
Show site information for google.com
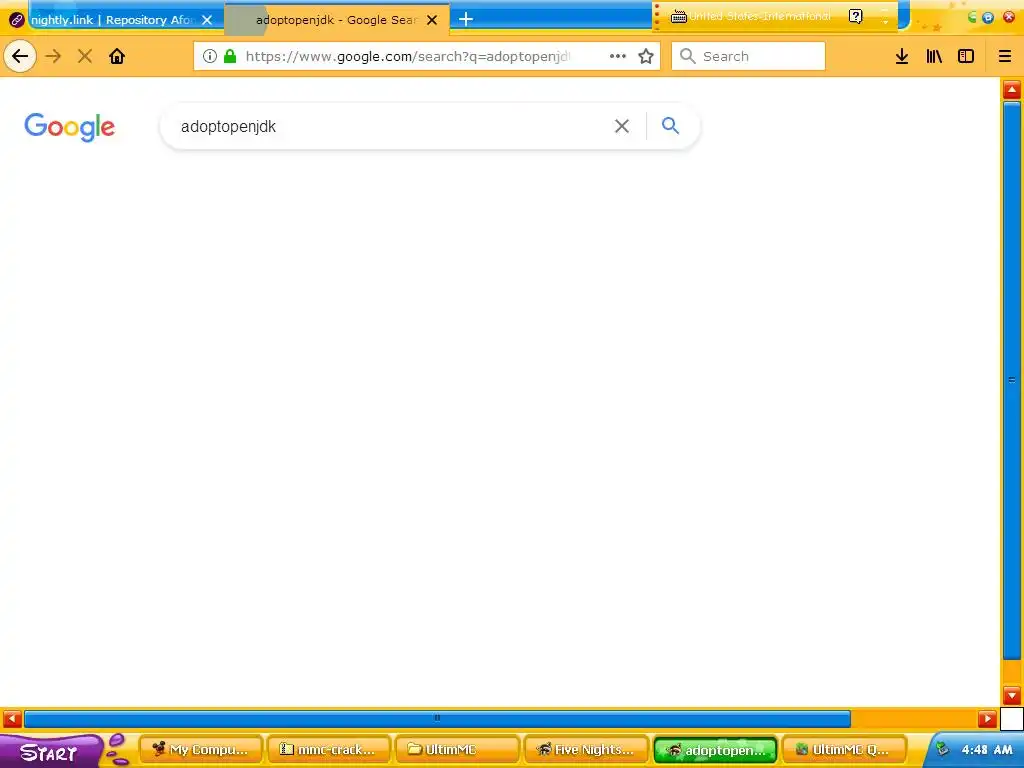coord(210,56)
